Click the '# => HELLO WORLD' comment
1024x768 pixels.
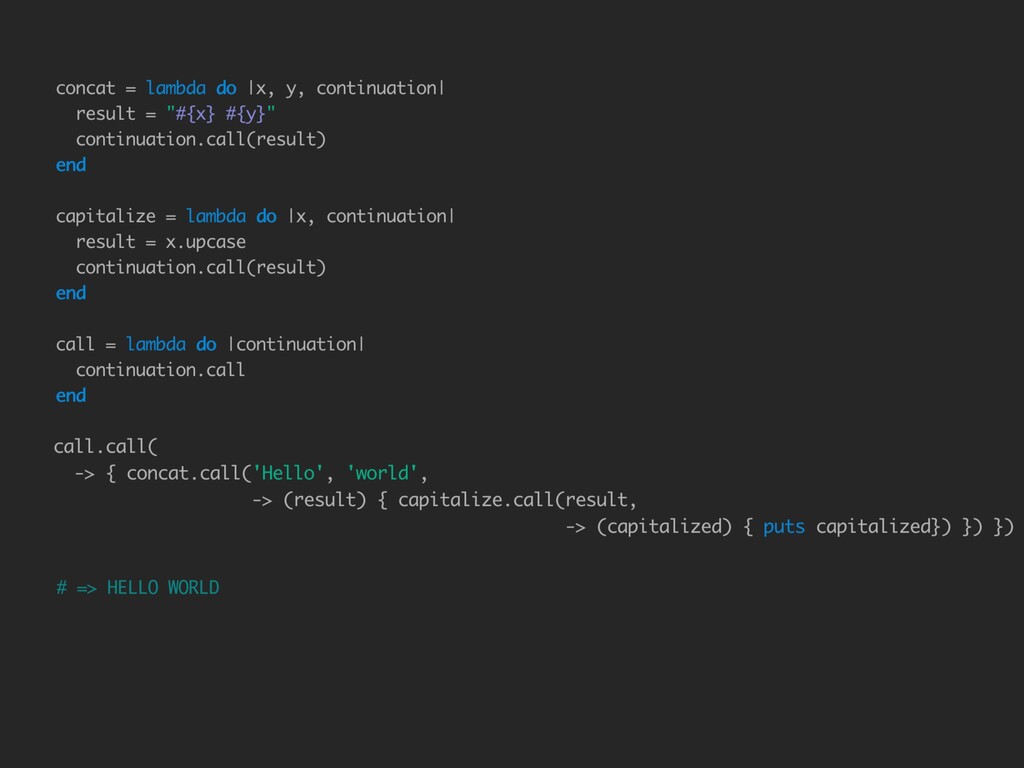(x=138, y=588)
